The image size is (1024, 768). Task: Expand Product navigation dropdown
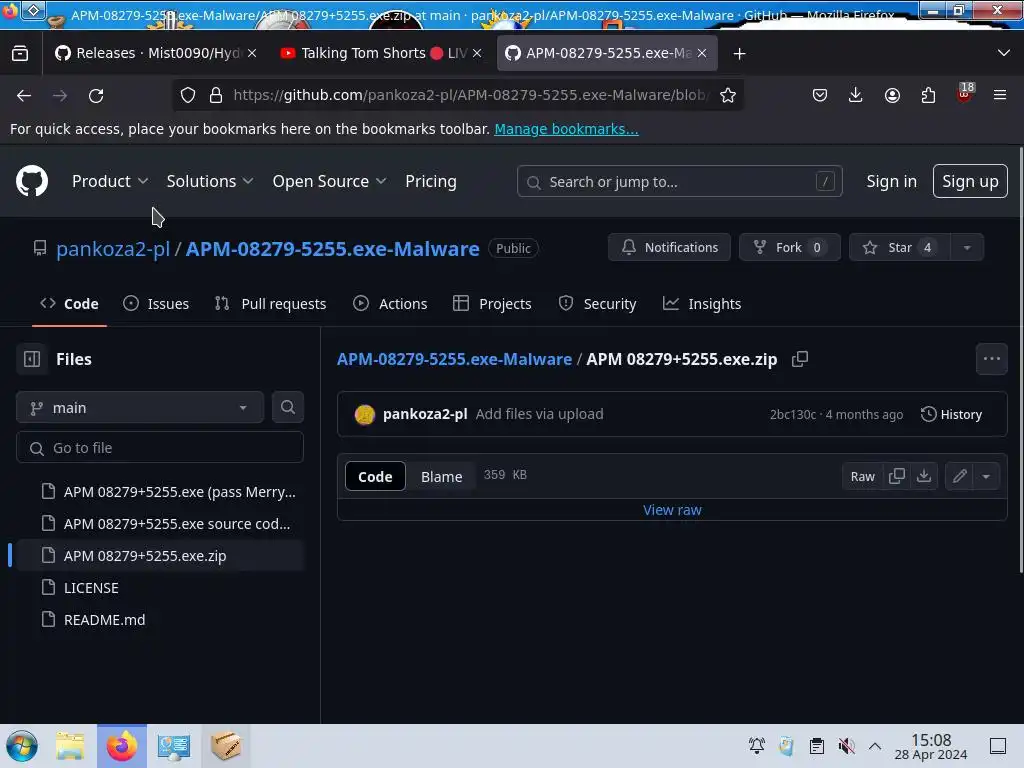110,181
